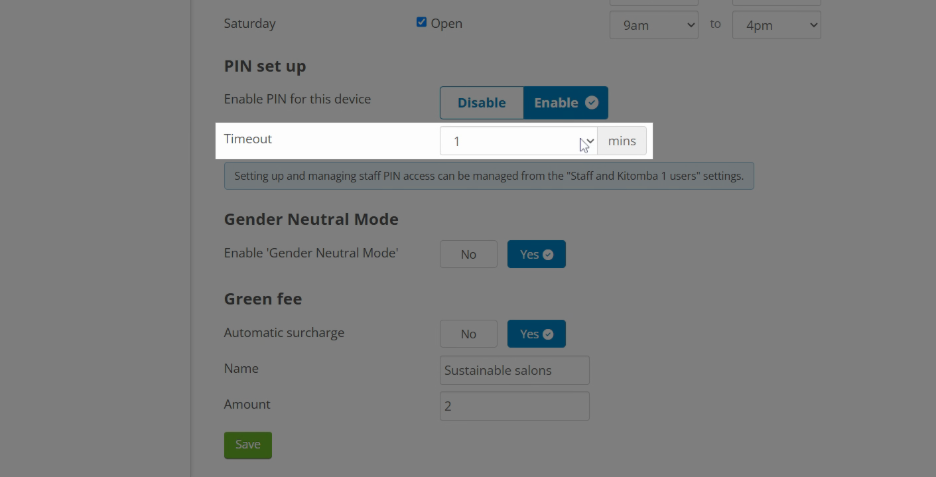Select No for Gender Neutral Mode
Screen dimensions: 936x477
469,254
